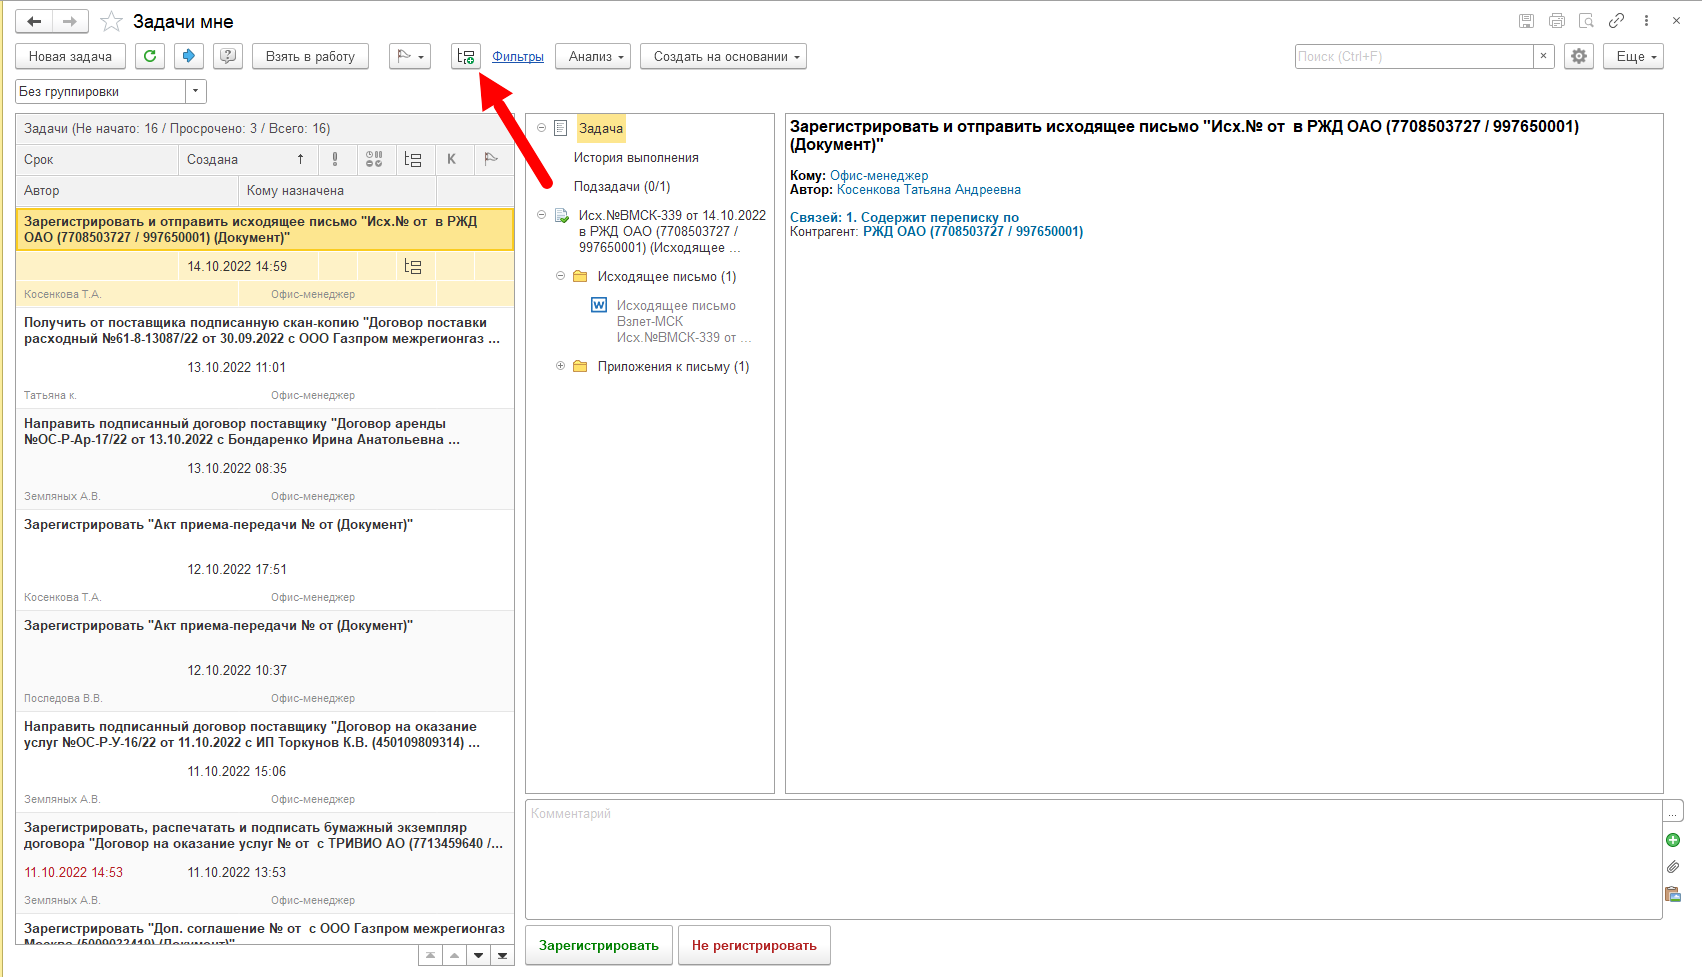Select 'История выполнения' tree item
The image size is (1702, 977).
pyautogui.click(x=636, y=157)
